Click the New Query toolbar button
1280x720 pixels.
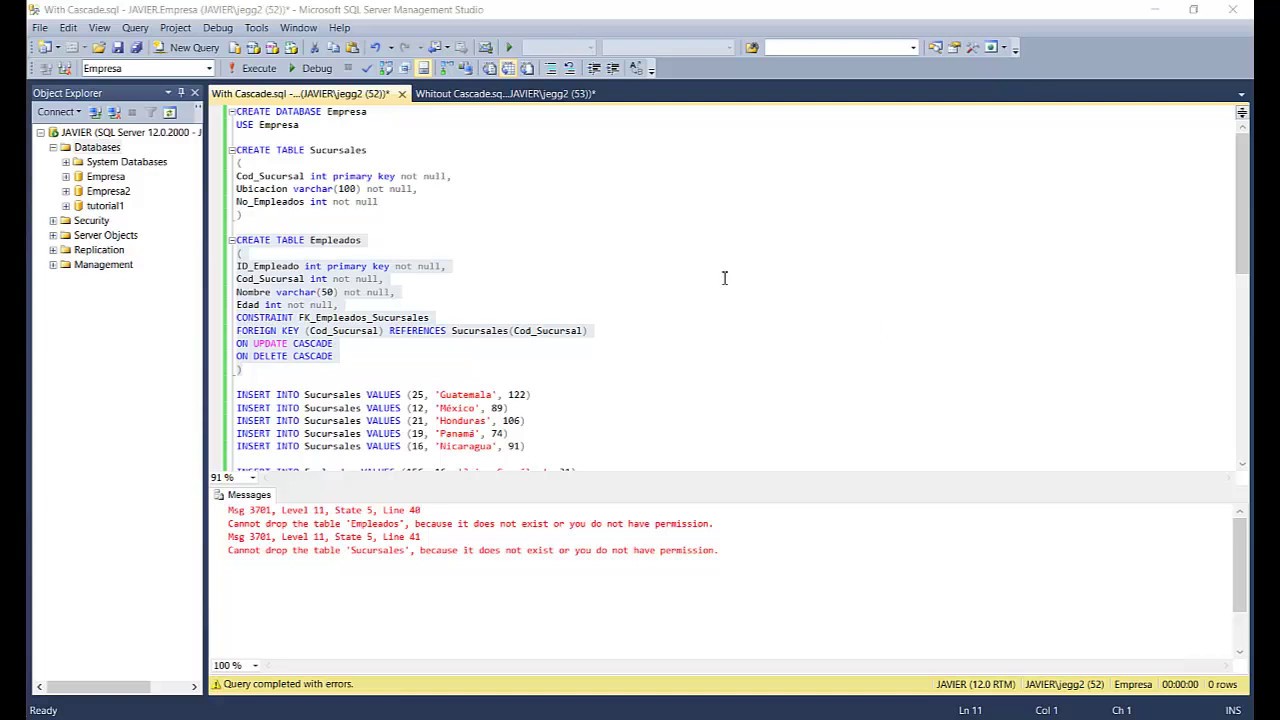pos(186,47)
